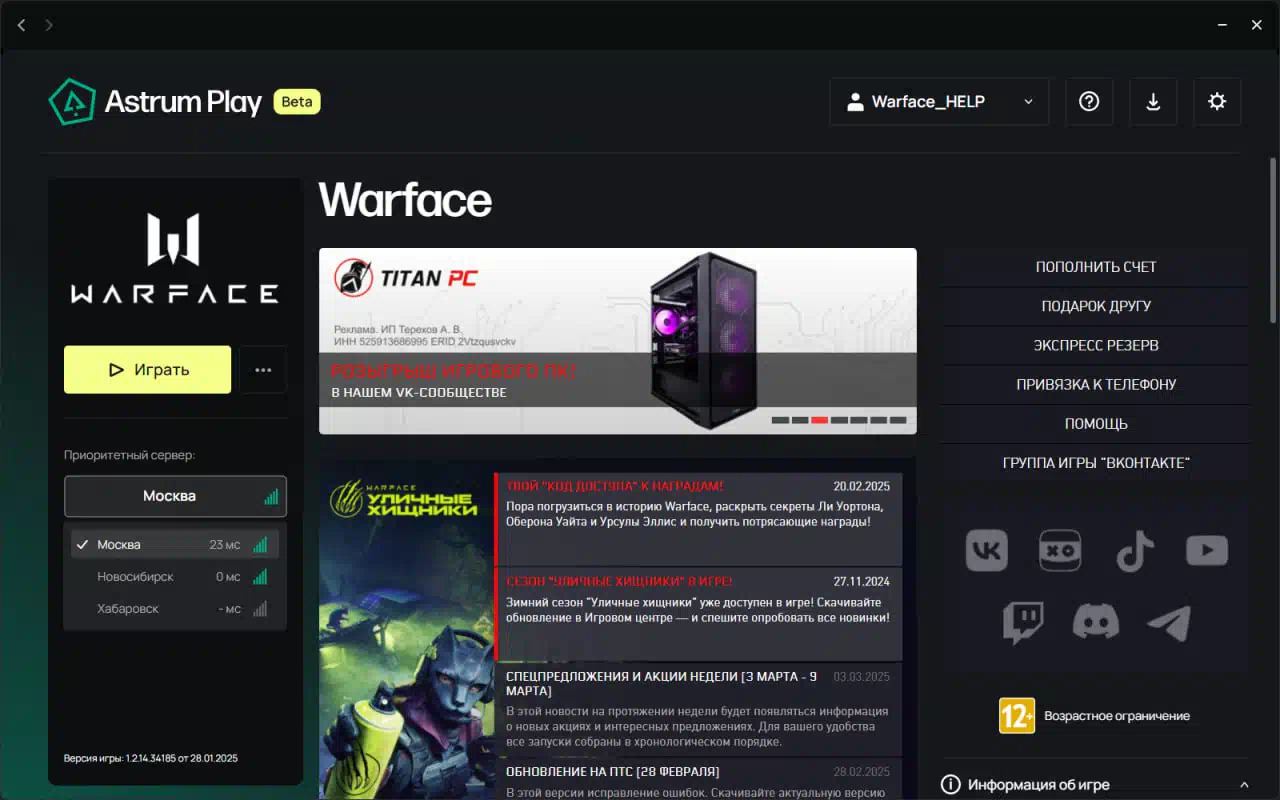Click the page's vertical scrollbar
The width and height of the screenshot is (1280, 800).
coord(1273,240)
